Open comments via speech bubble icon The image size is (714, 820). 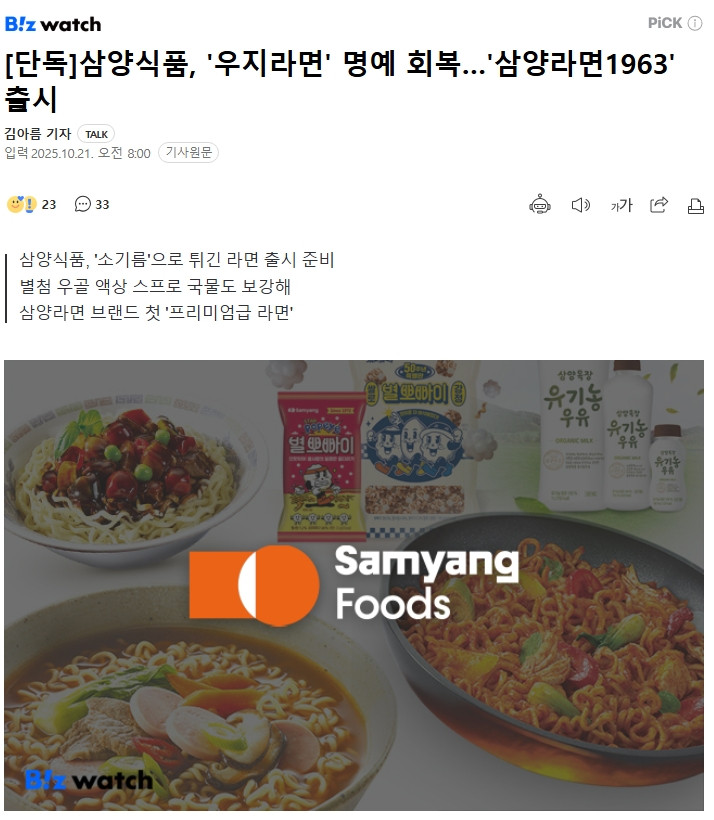click(x=83, y=204)
